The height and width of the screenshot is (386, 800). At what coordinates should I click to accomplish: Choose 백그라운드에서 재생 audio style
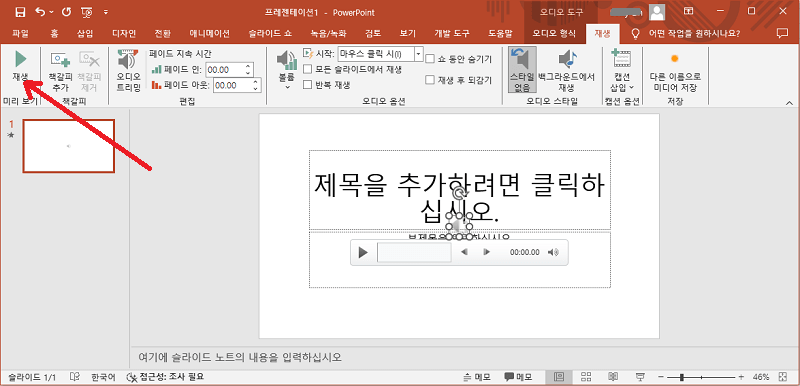point(566,70)
